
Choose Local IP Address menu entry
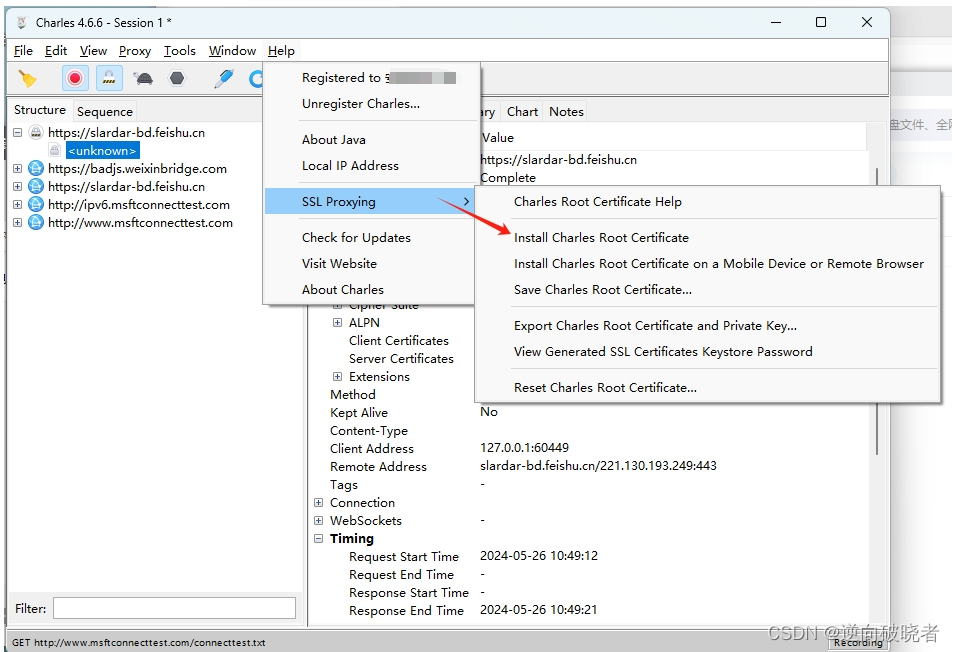(x=372, y=166)
